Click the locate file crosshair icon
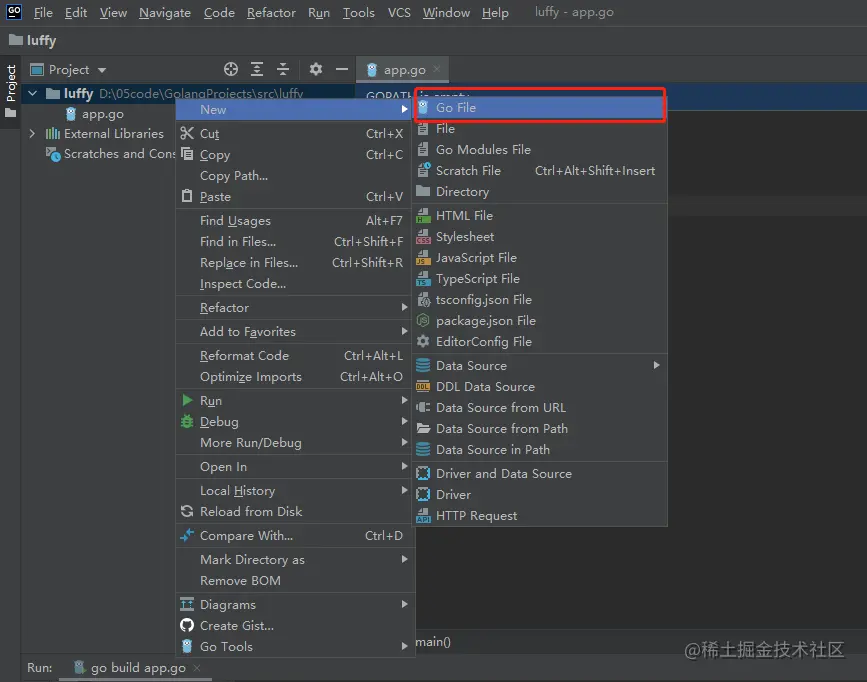867x682 pixels. (x=231, y=69)
